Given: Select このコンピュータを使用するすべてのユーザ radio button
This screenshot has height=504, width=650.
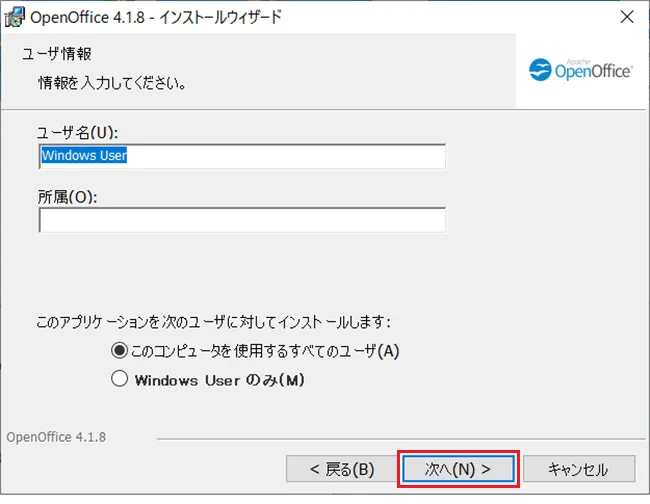Looking at the screenshot, I should pyautogui.click(x=119, y=351).
